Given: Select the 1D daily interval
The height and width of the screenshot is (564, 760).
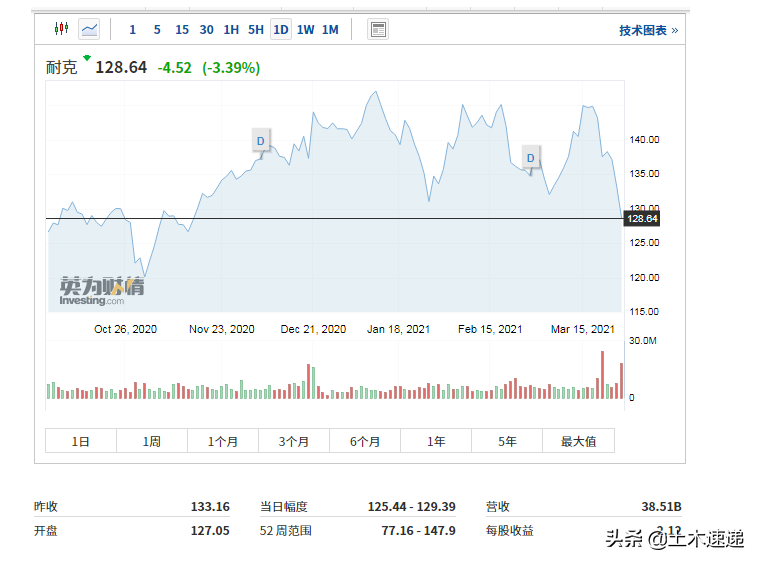Looking at the screenshot, I should (x=281, y=30).
